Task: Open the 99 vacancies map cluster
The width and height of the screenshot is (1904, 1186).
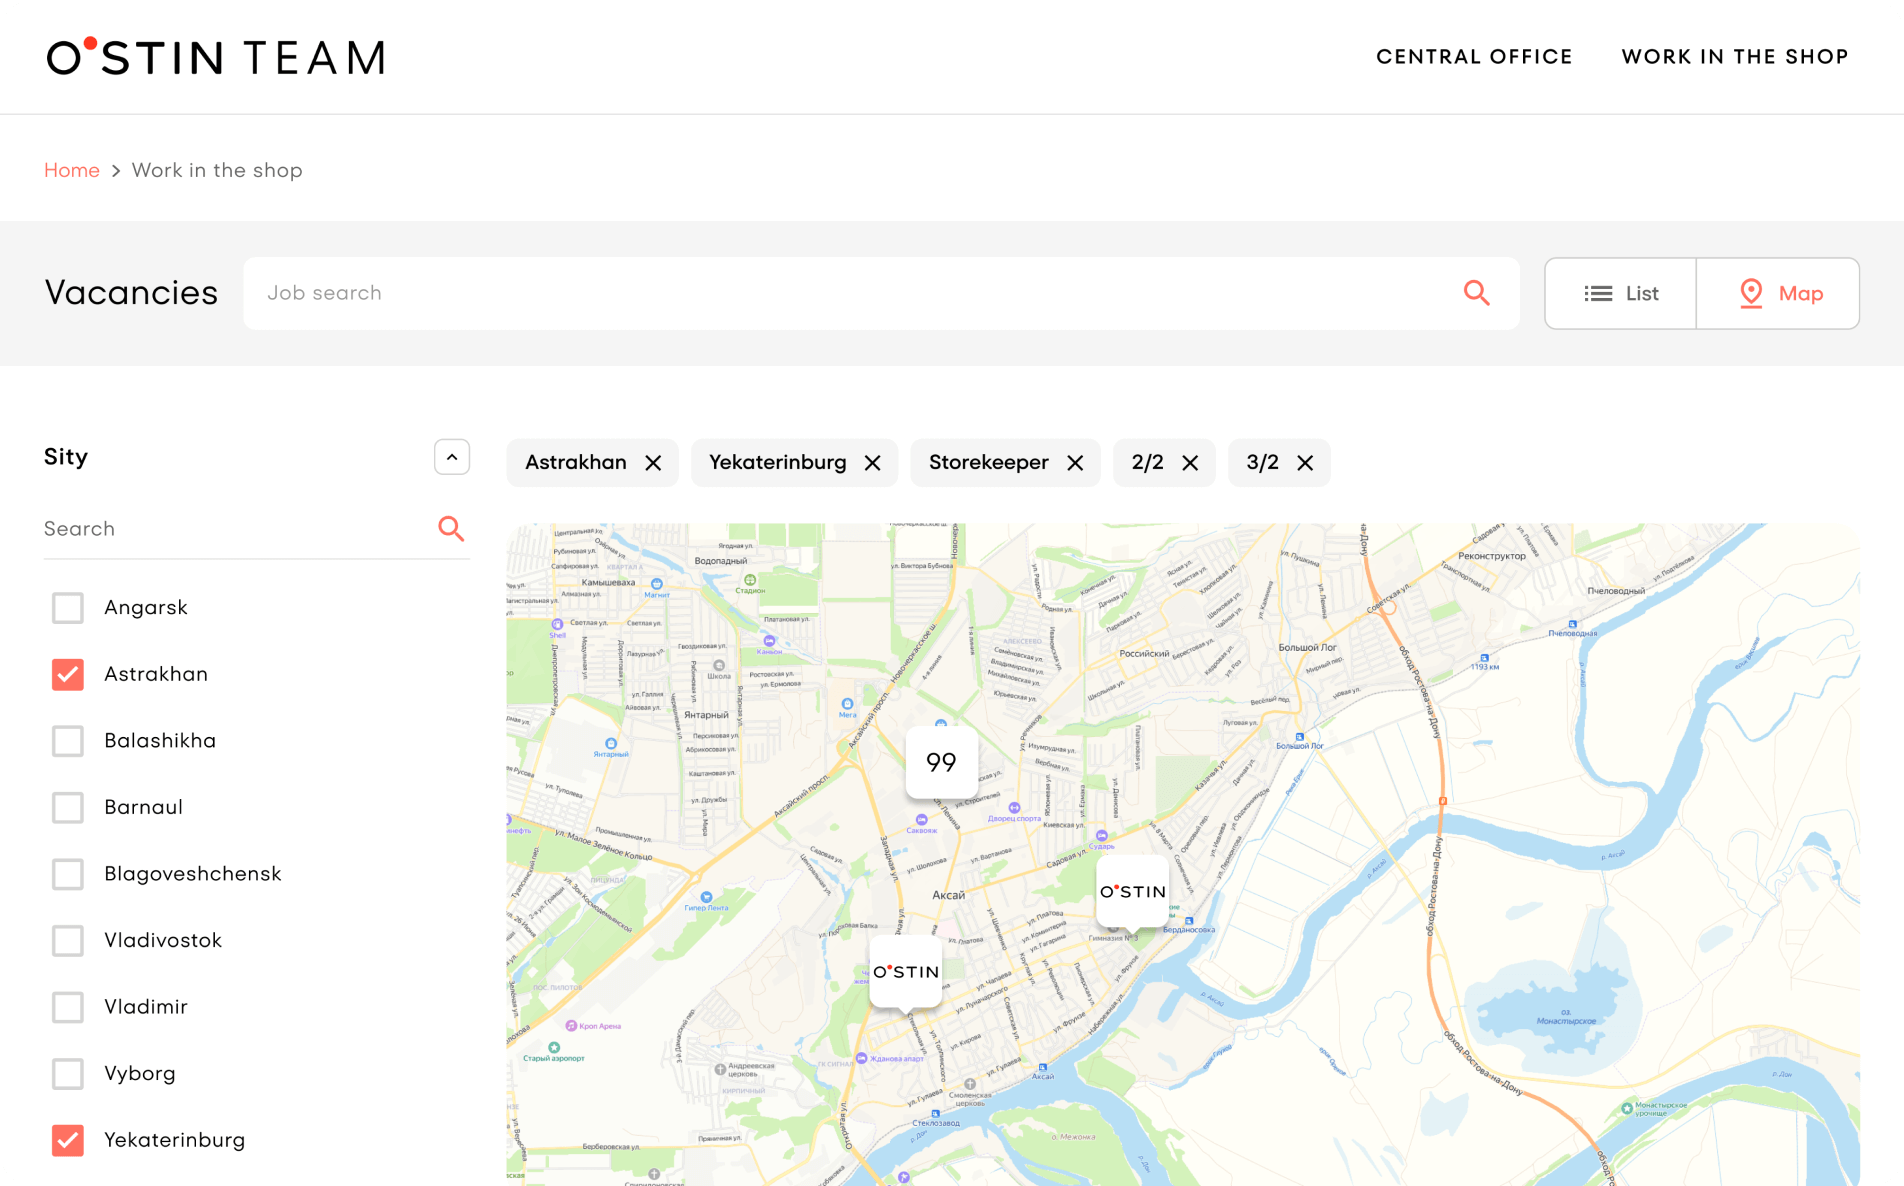Action: click(941, 763)
